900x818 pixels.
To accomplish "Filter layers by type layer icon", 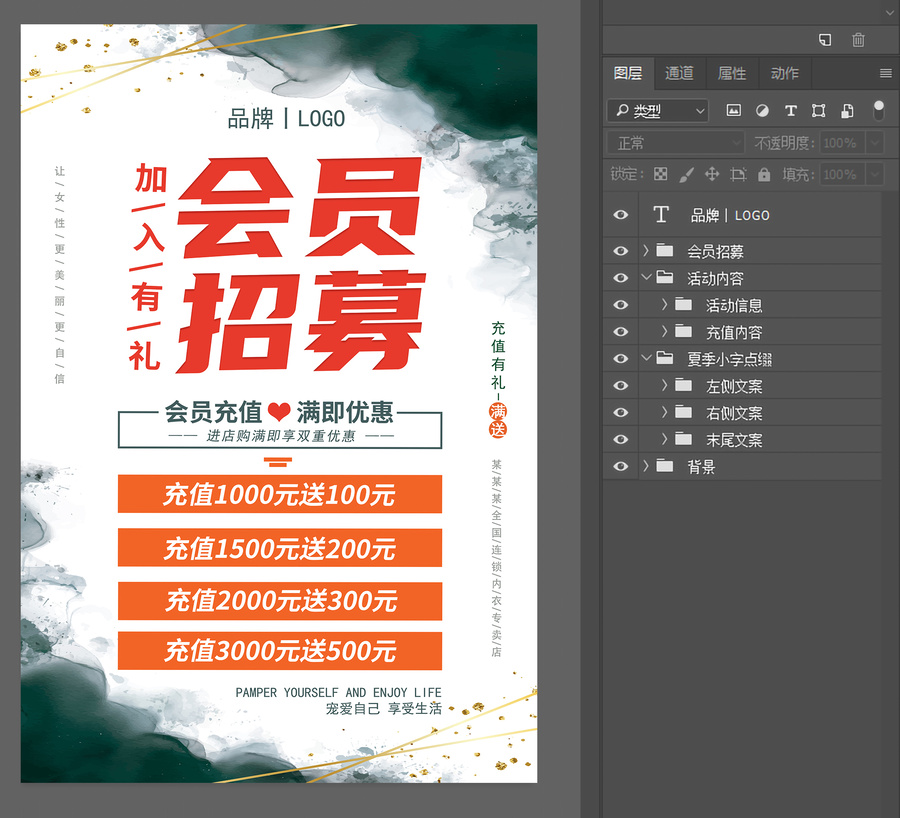I will tap(790, 110).
